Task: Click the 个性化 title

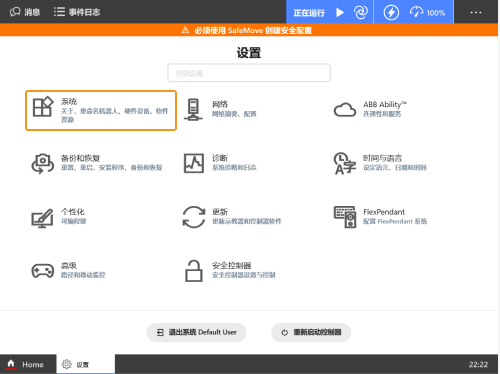Action: click(73, 212)
